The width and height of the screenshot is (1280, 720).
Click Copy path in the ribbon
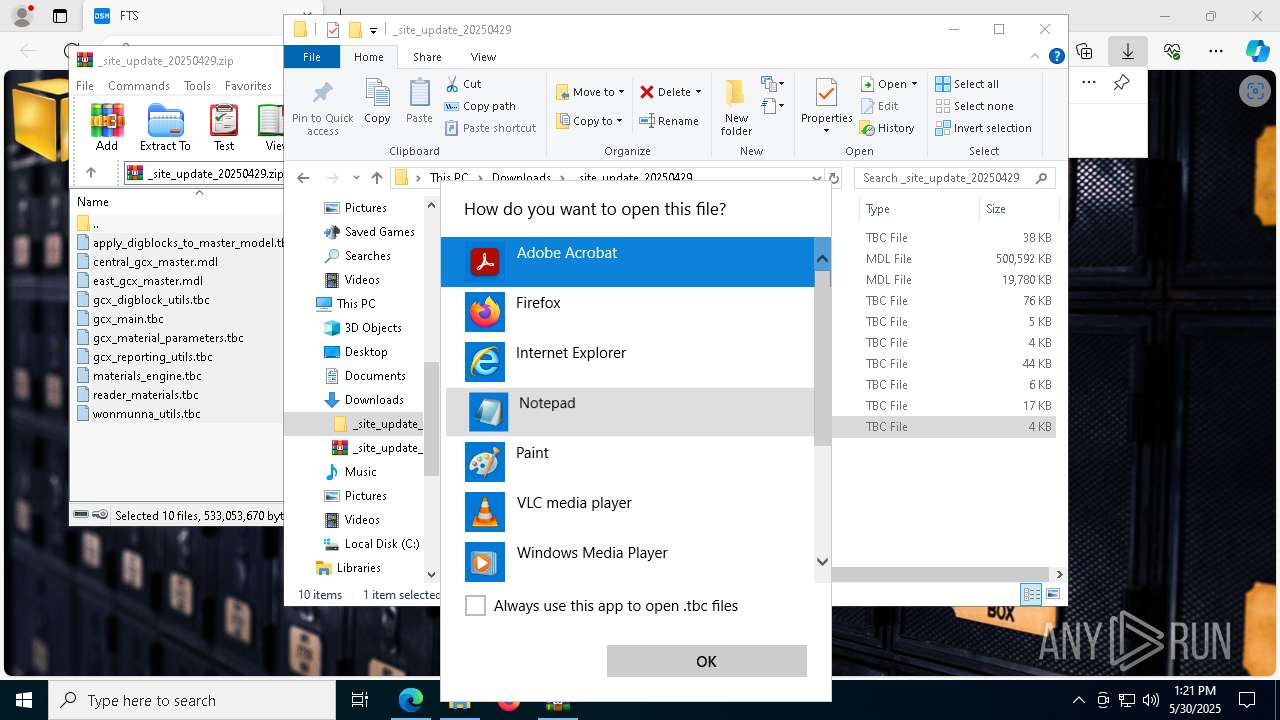(480, 106)
